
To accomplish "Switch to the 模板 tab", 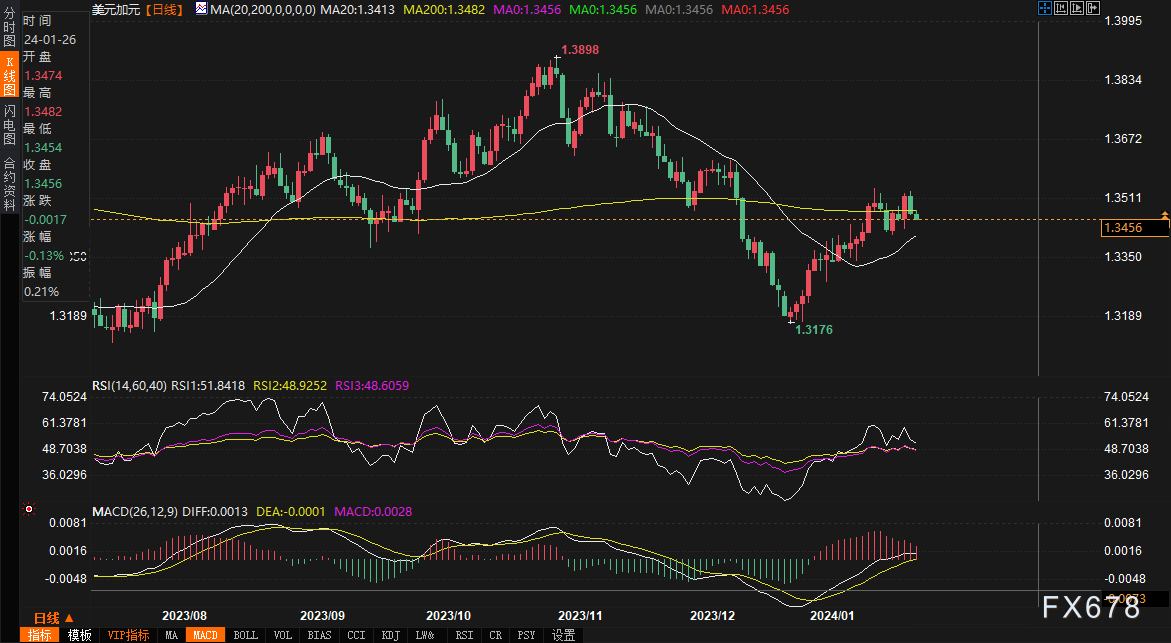I will pos(80,635).
